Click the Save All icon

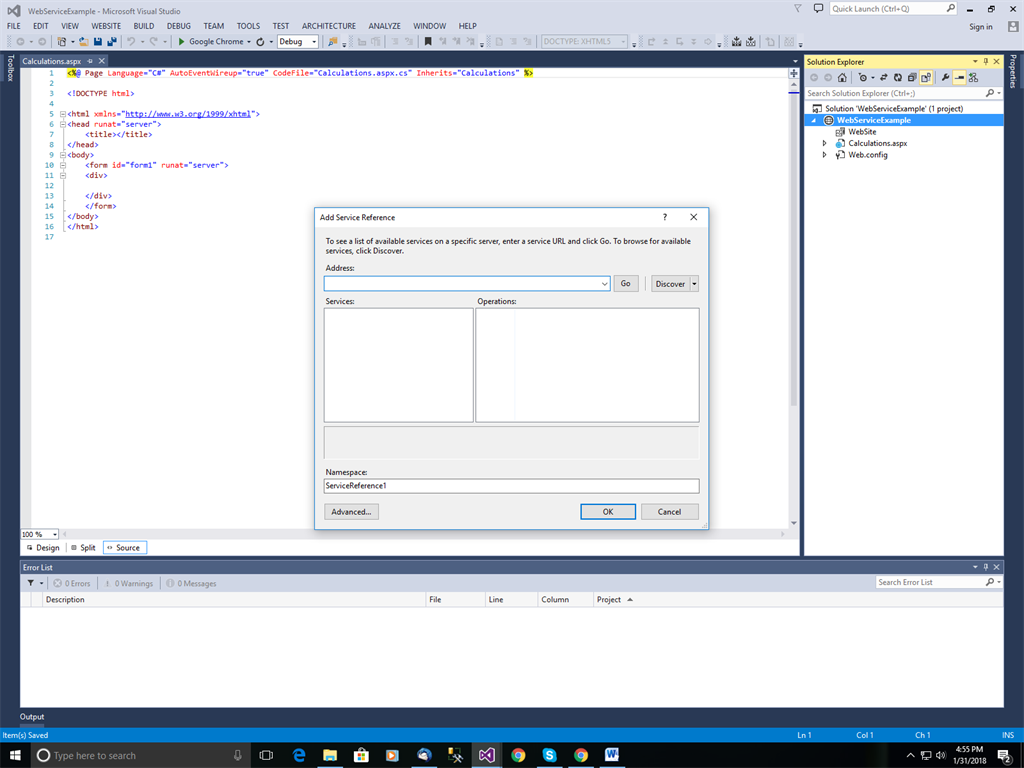click(x=112, y=41)
